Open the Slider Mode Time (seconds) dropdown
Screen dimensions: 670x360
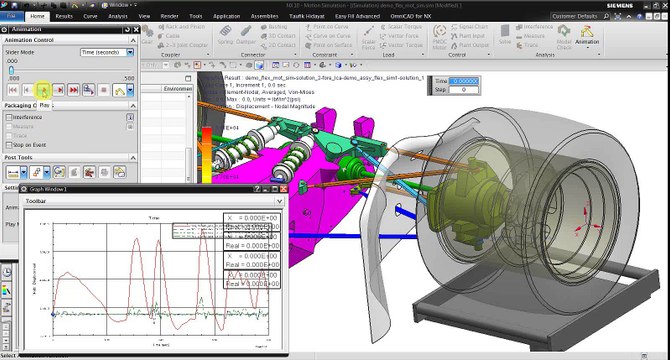click(107, 52)
